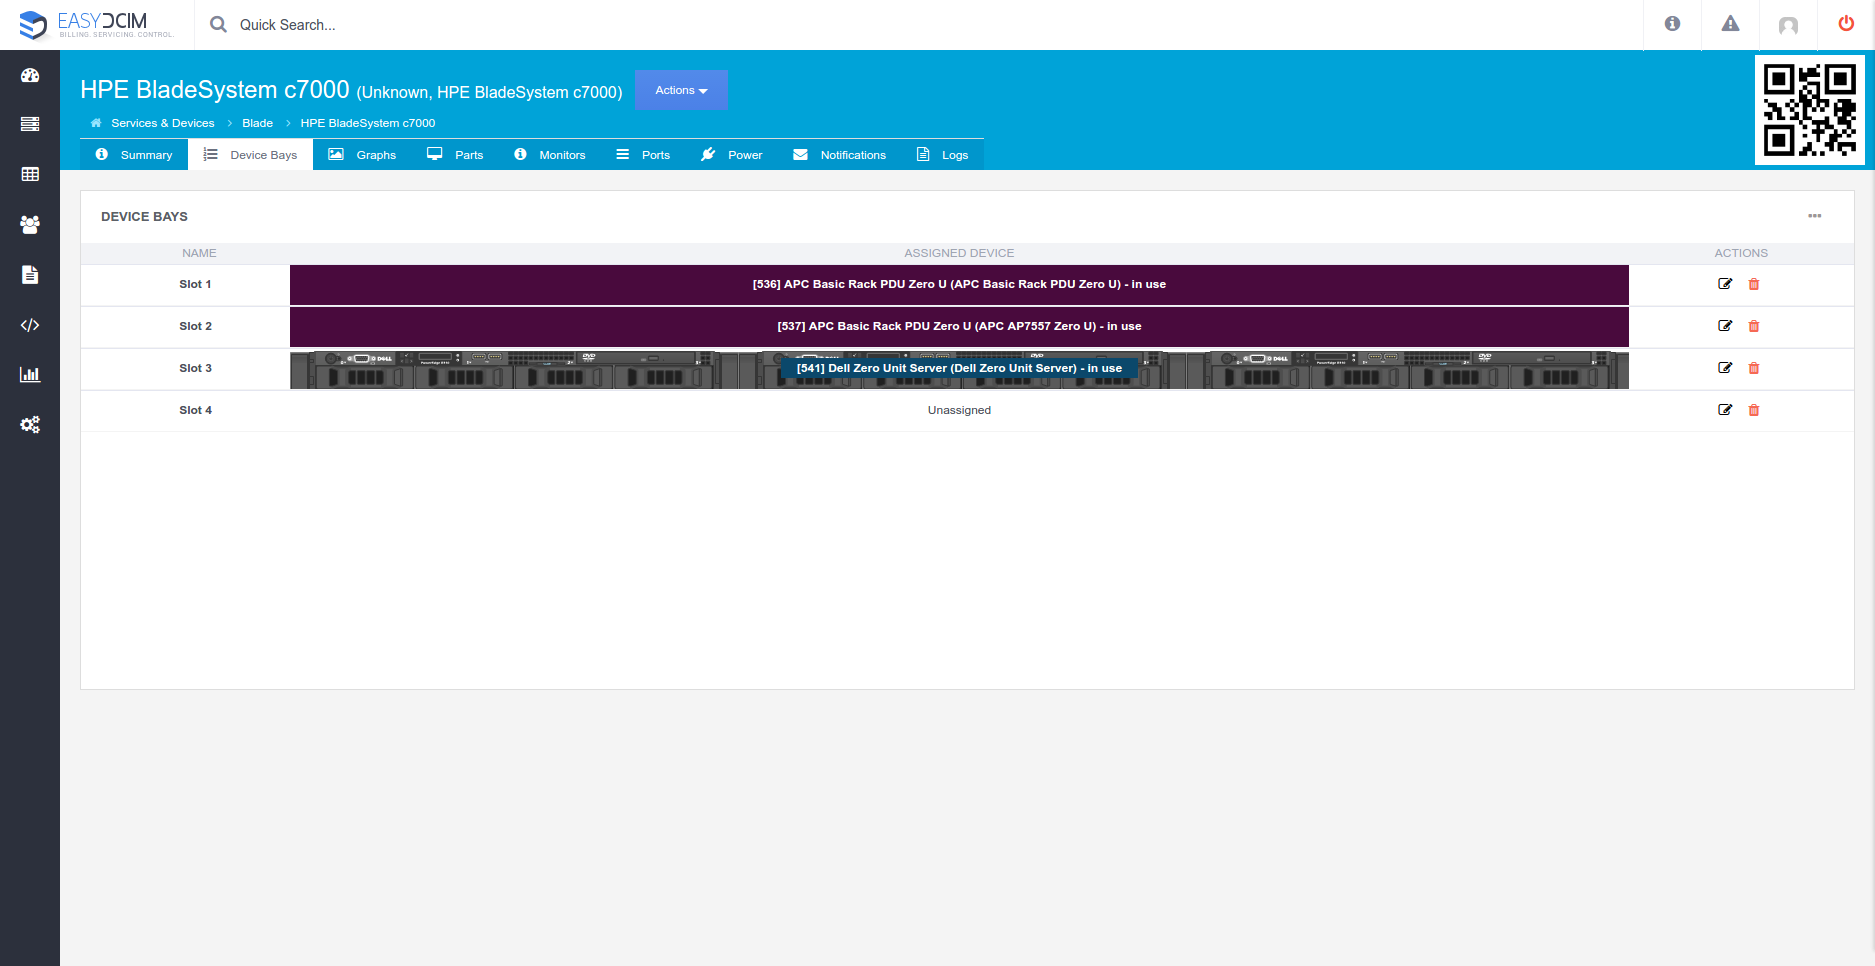The height and width of the screenshot is (966, 1875).
Task: Click the ASSIGNED DEVICE column header
Action: coord(959,253)
